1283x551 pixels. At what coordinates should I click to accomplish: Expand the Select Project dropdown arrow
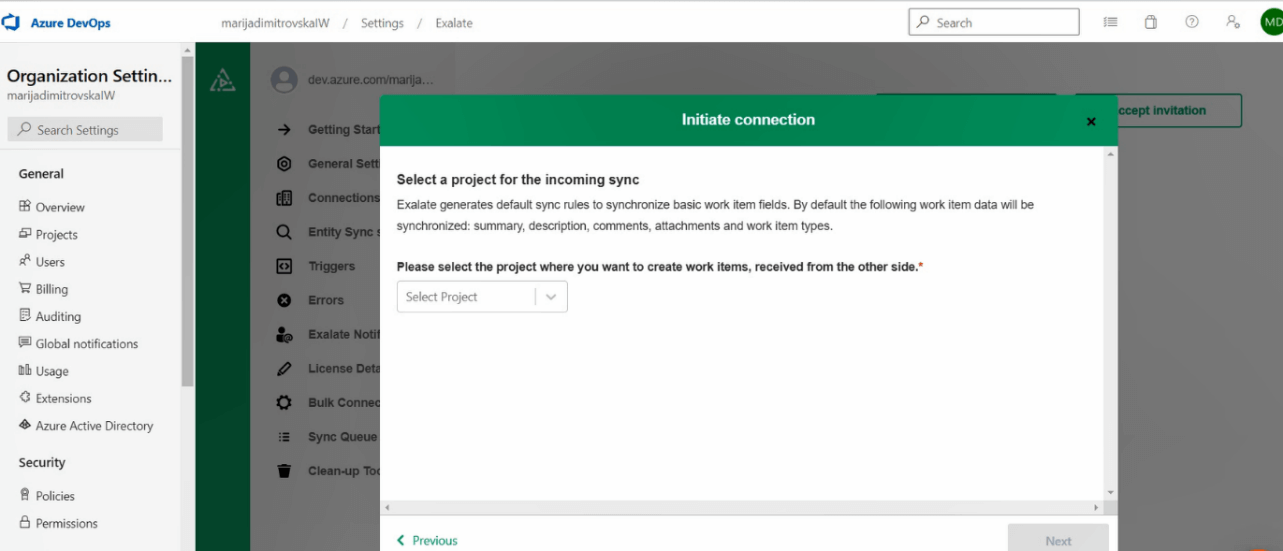tap(551, 297)
